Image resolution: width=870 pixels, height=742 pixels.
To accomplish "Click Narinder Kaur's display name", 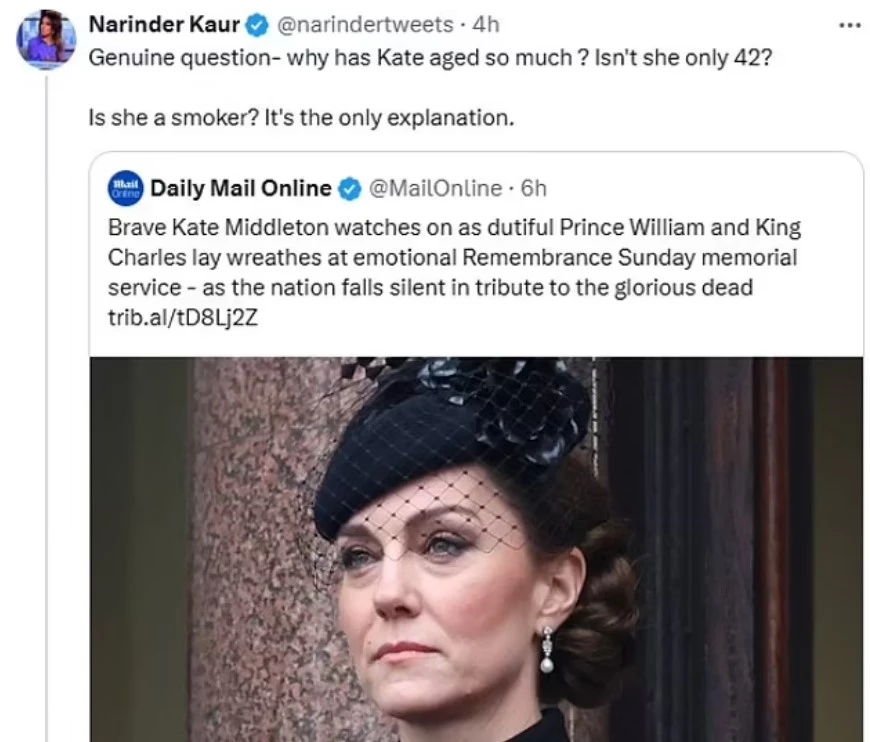I will (x=165, y=27).
